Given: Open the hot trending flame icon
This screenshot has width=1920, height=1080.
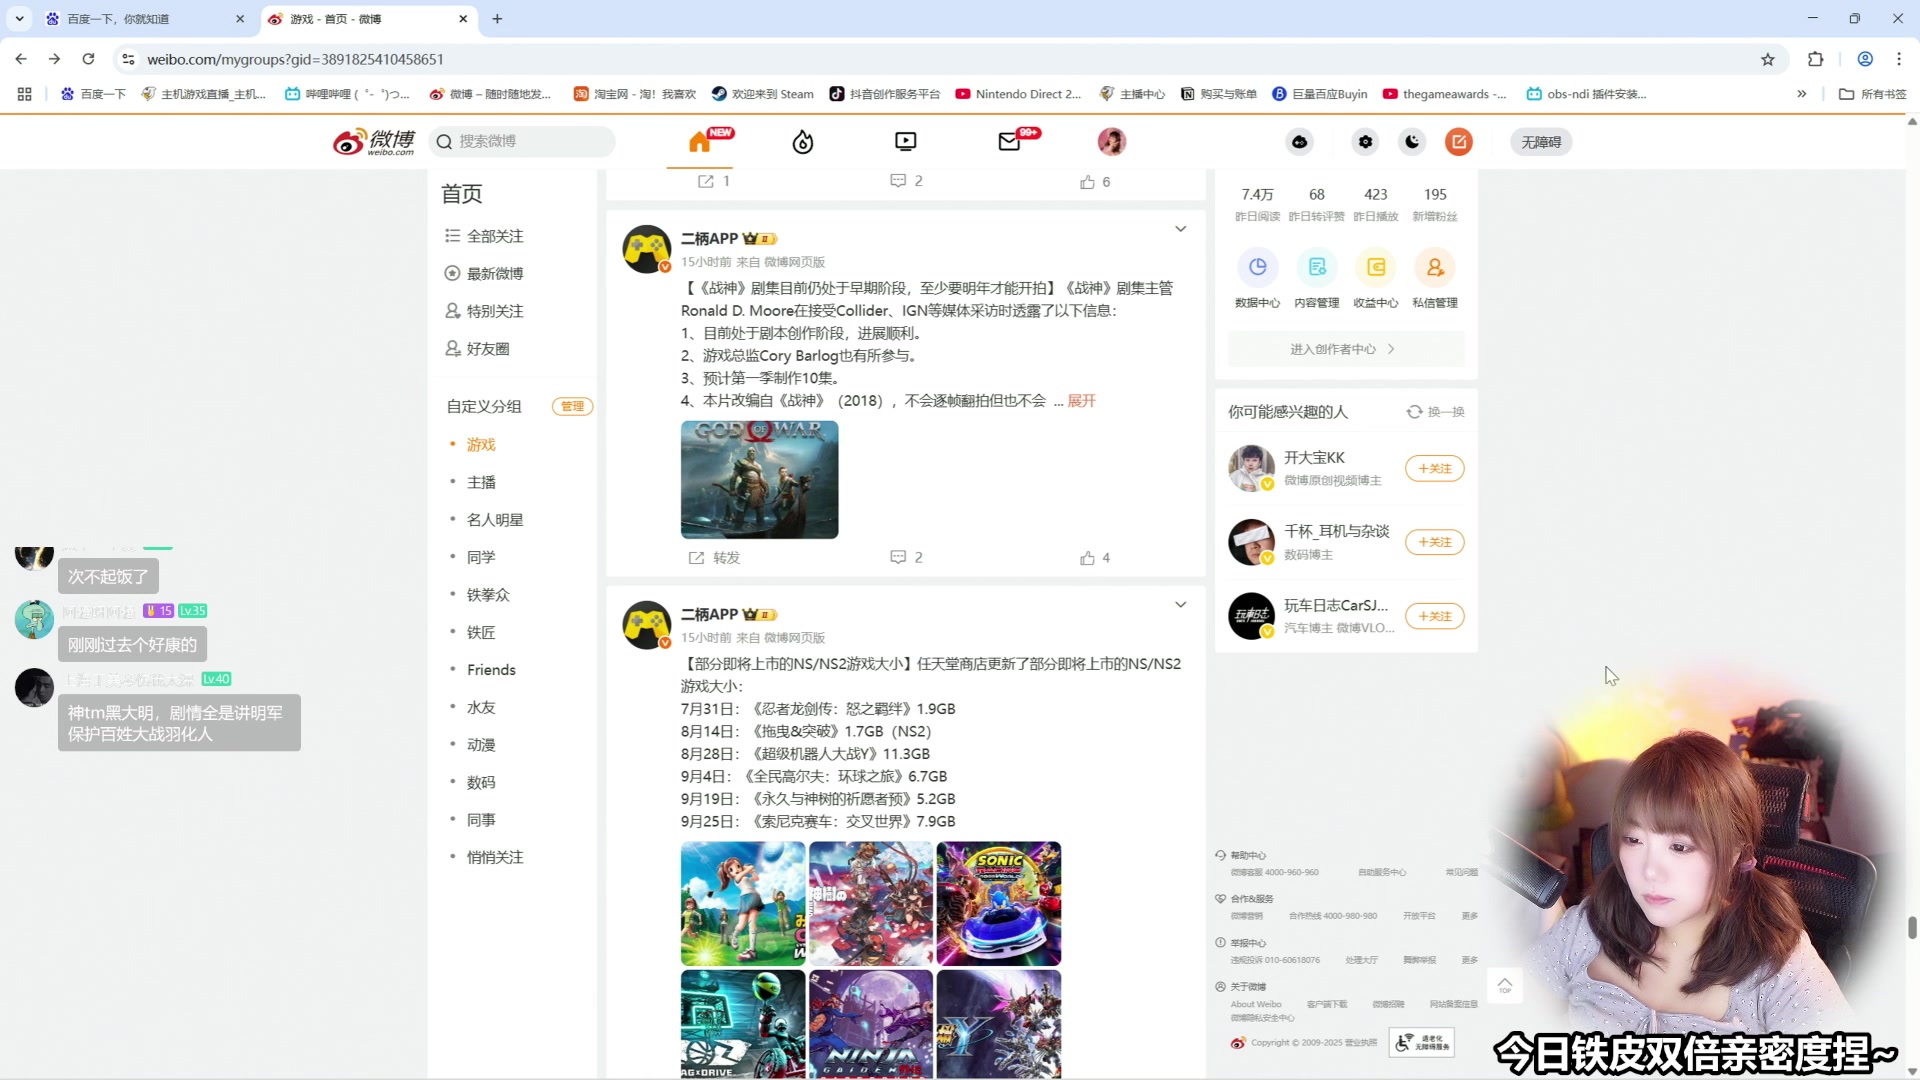Looking at the screenshot, I should tap(803, 142).
